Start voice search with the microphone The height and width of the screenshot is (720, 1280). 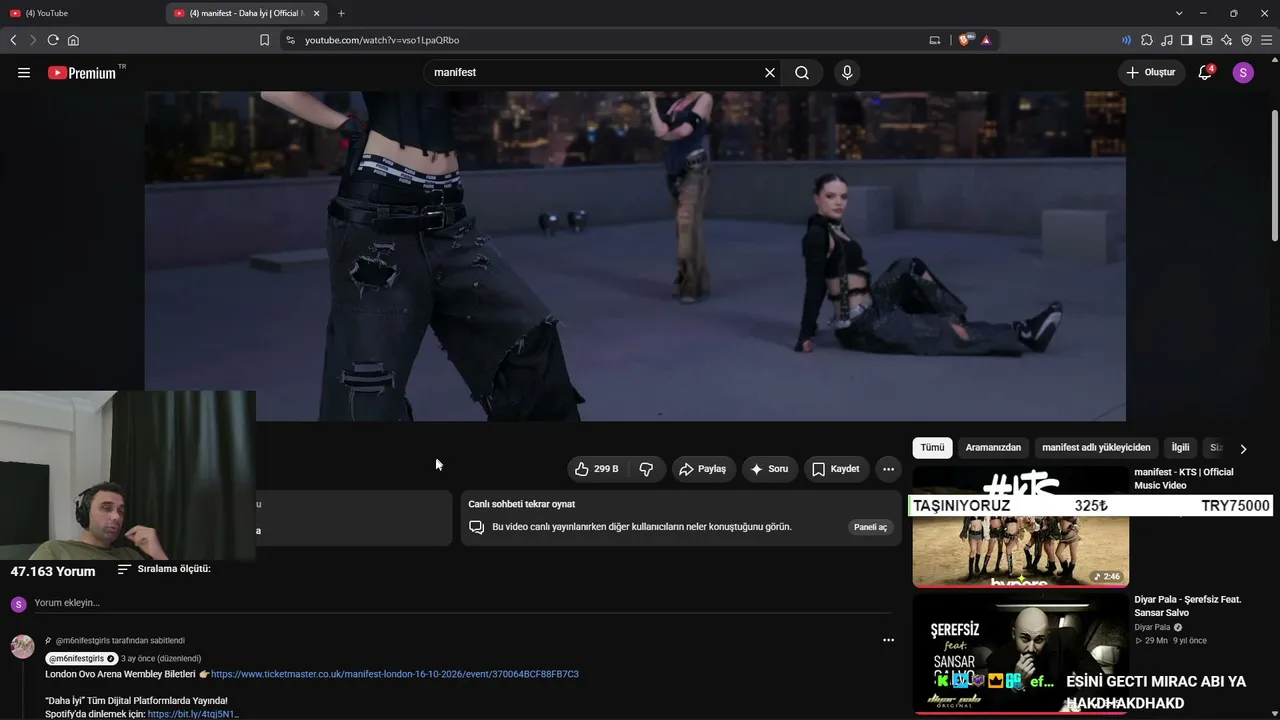tap(847, 73)
